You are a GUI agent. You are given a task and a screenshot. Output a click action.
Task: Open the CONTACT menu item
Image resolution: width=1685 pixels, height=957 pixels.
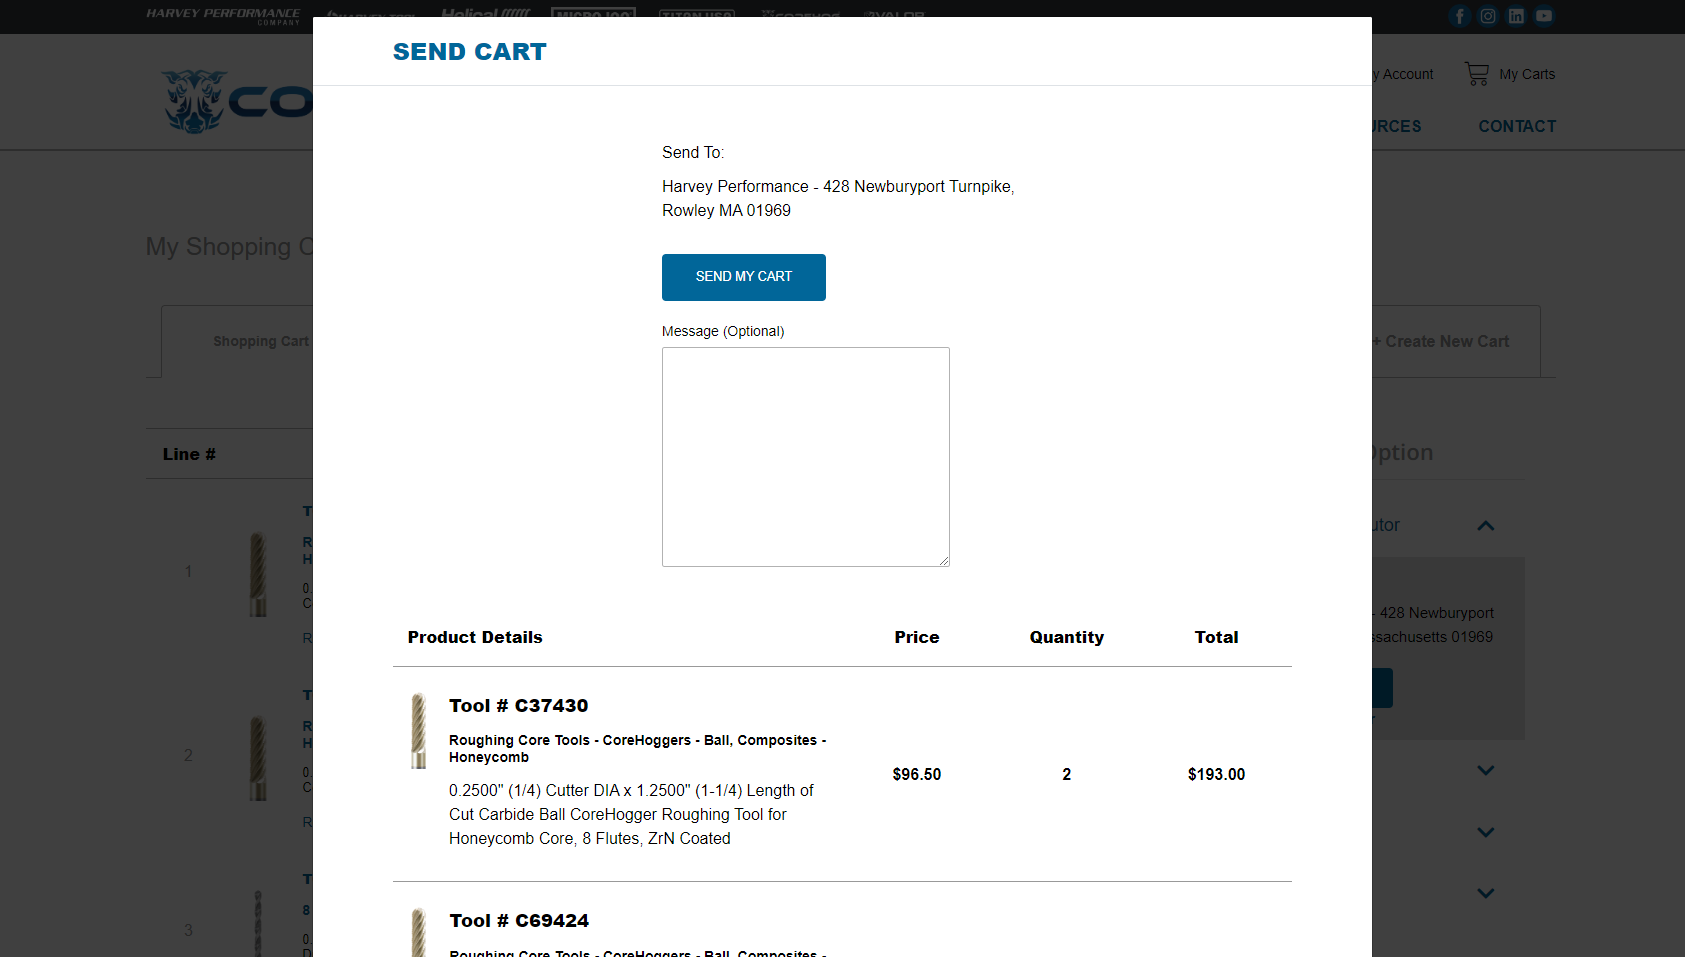click(x=1517, y=127)
